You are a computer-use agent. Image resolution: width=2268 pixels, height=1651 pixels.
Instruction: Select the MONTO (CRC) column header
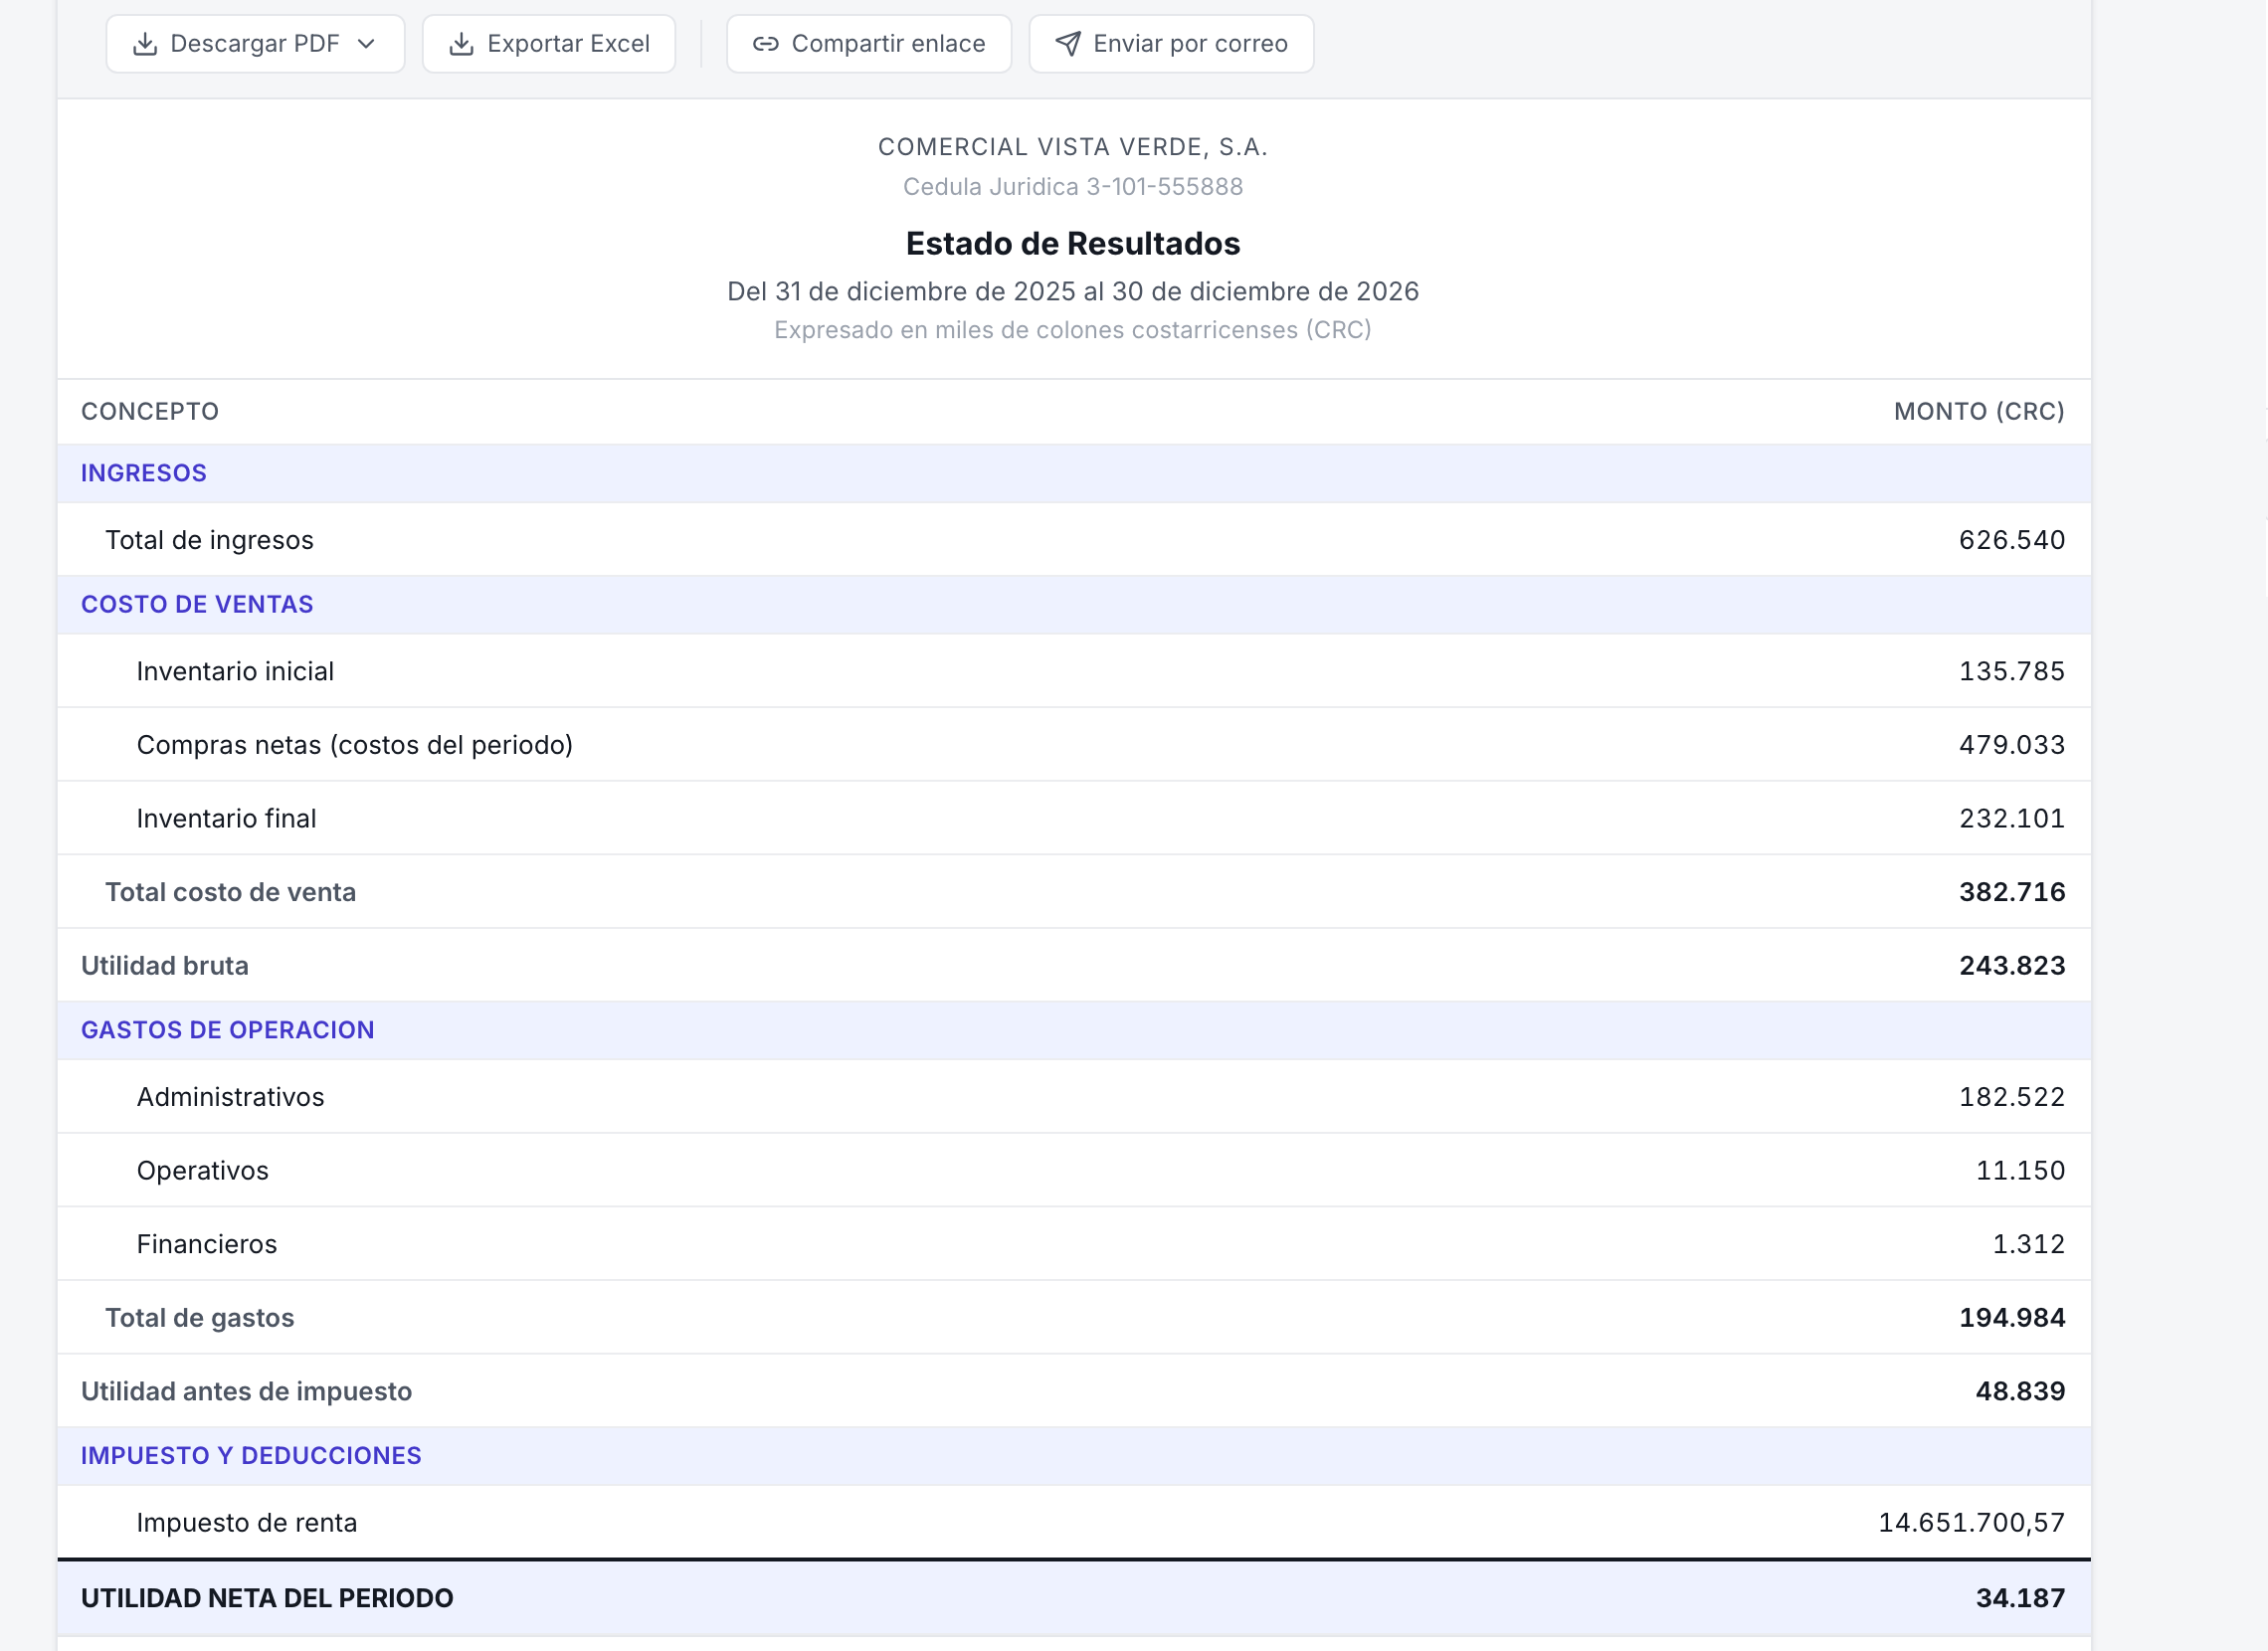click(x=1979, y=412)
